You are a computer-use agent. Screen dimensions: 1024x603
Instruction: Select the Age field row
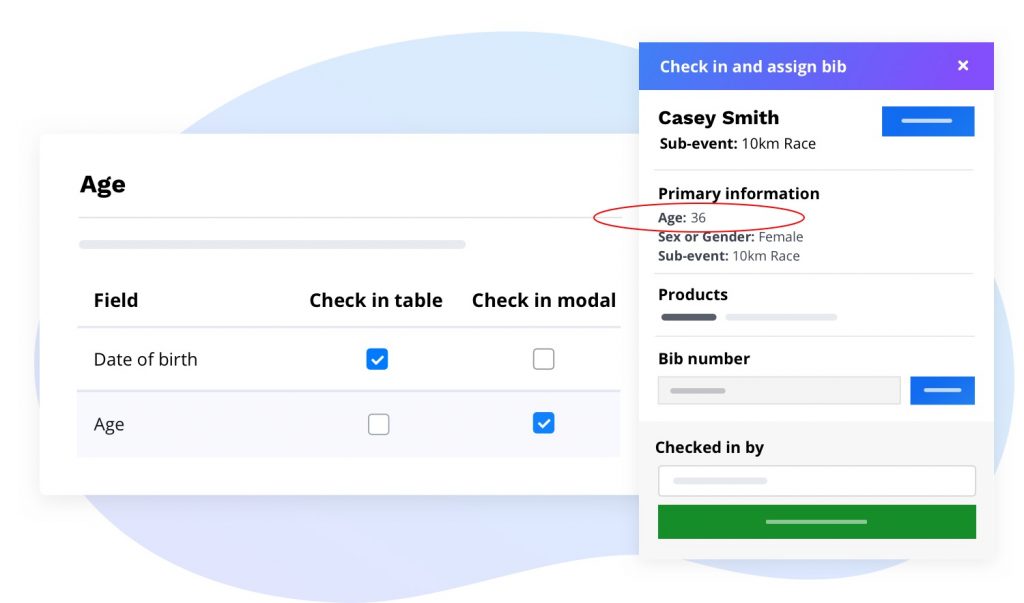(x=109, y=425)
